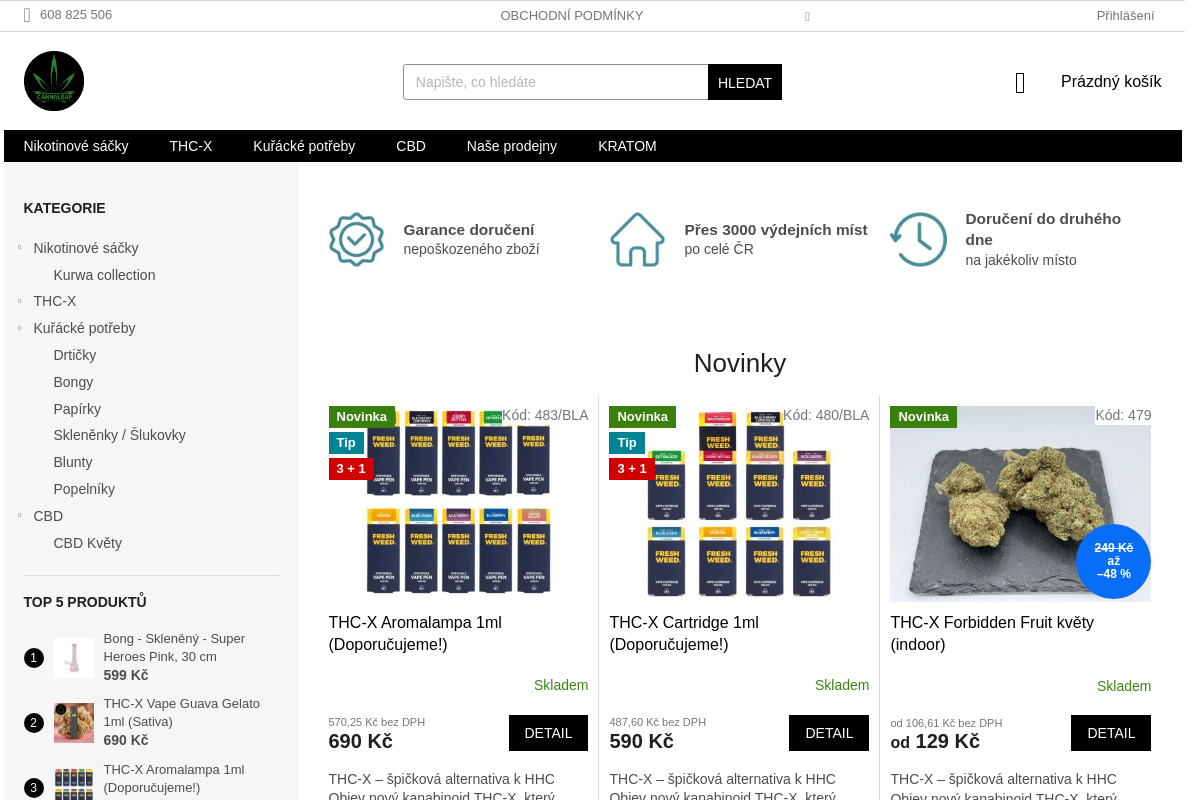
Task: Open Forbidden Fruit květy product photo
Action: click(x=1021, y=504)
